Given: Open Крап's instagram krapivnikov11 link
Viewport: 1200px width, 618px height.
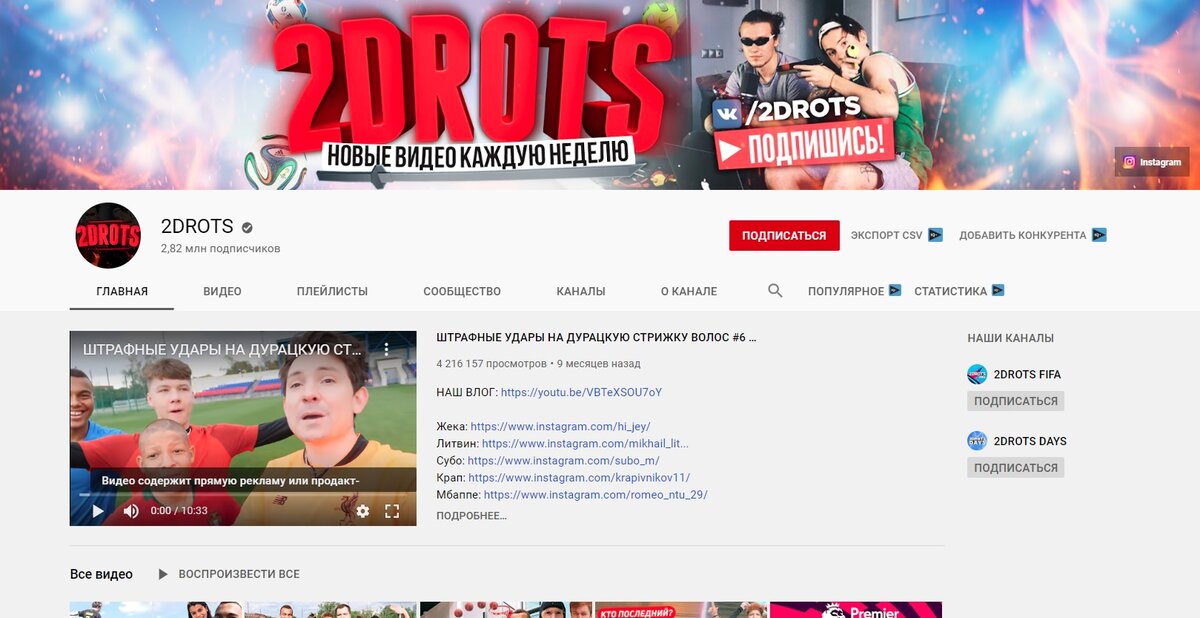Looking at the screenshot, I should [579, 477].
